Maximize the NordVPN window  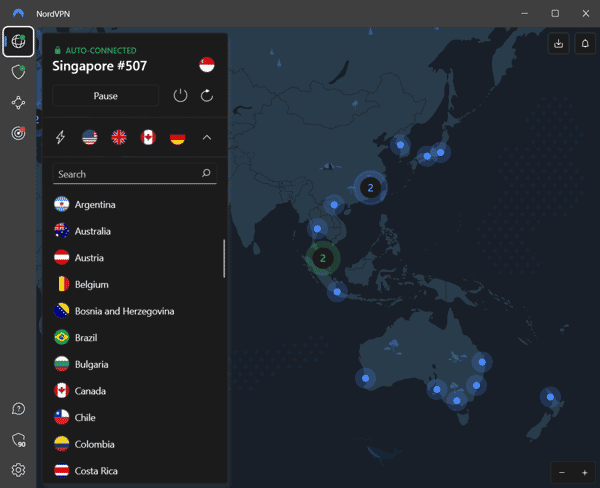tap(555, 13)
